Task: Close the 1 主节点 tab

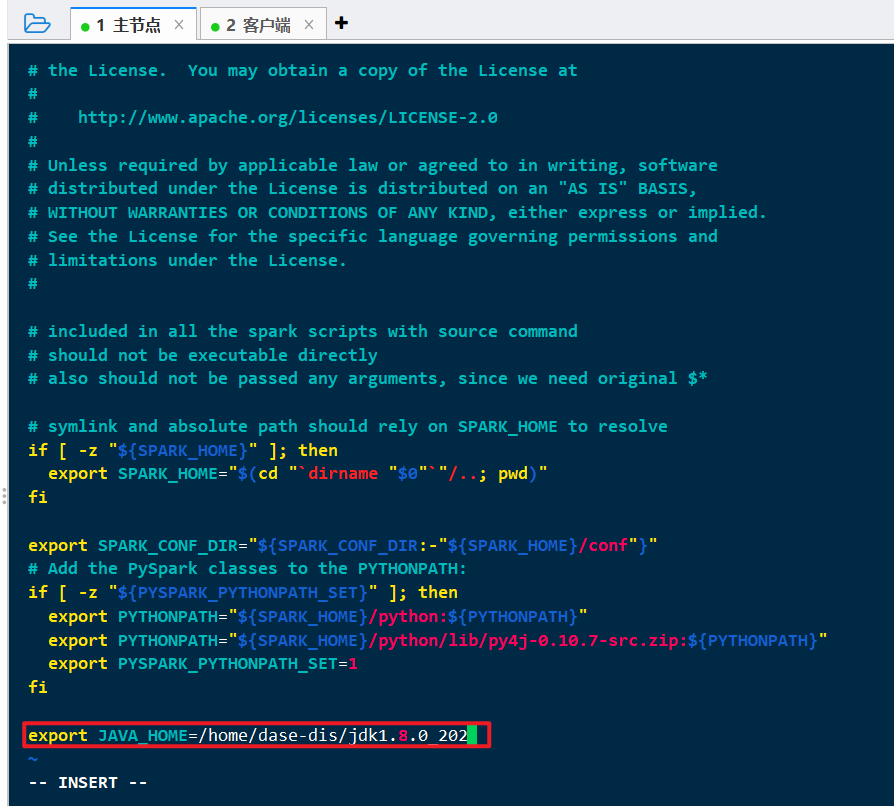Action: 179,25
